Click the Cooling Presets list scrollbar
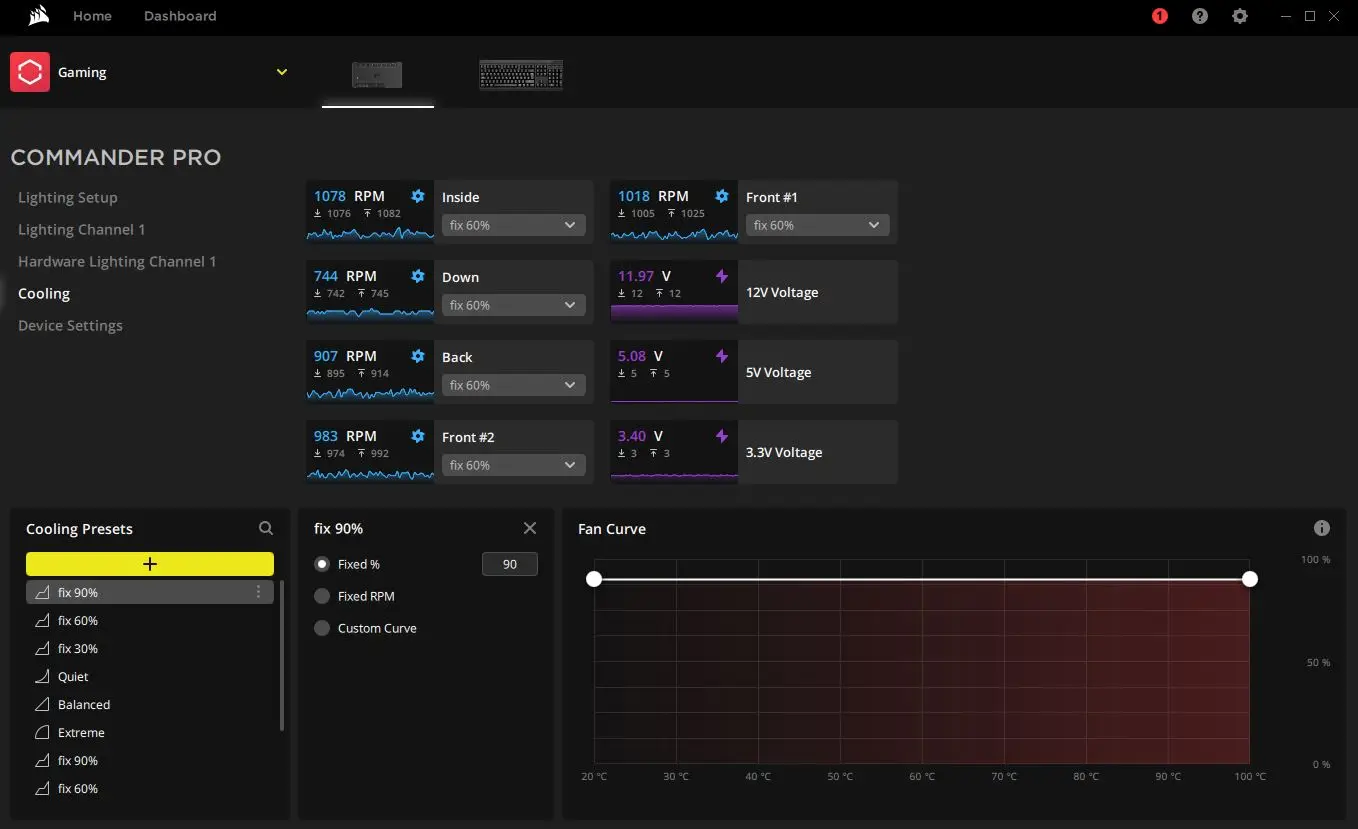The width and height of the screenshot is (1358, 829). 282,655
